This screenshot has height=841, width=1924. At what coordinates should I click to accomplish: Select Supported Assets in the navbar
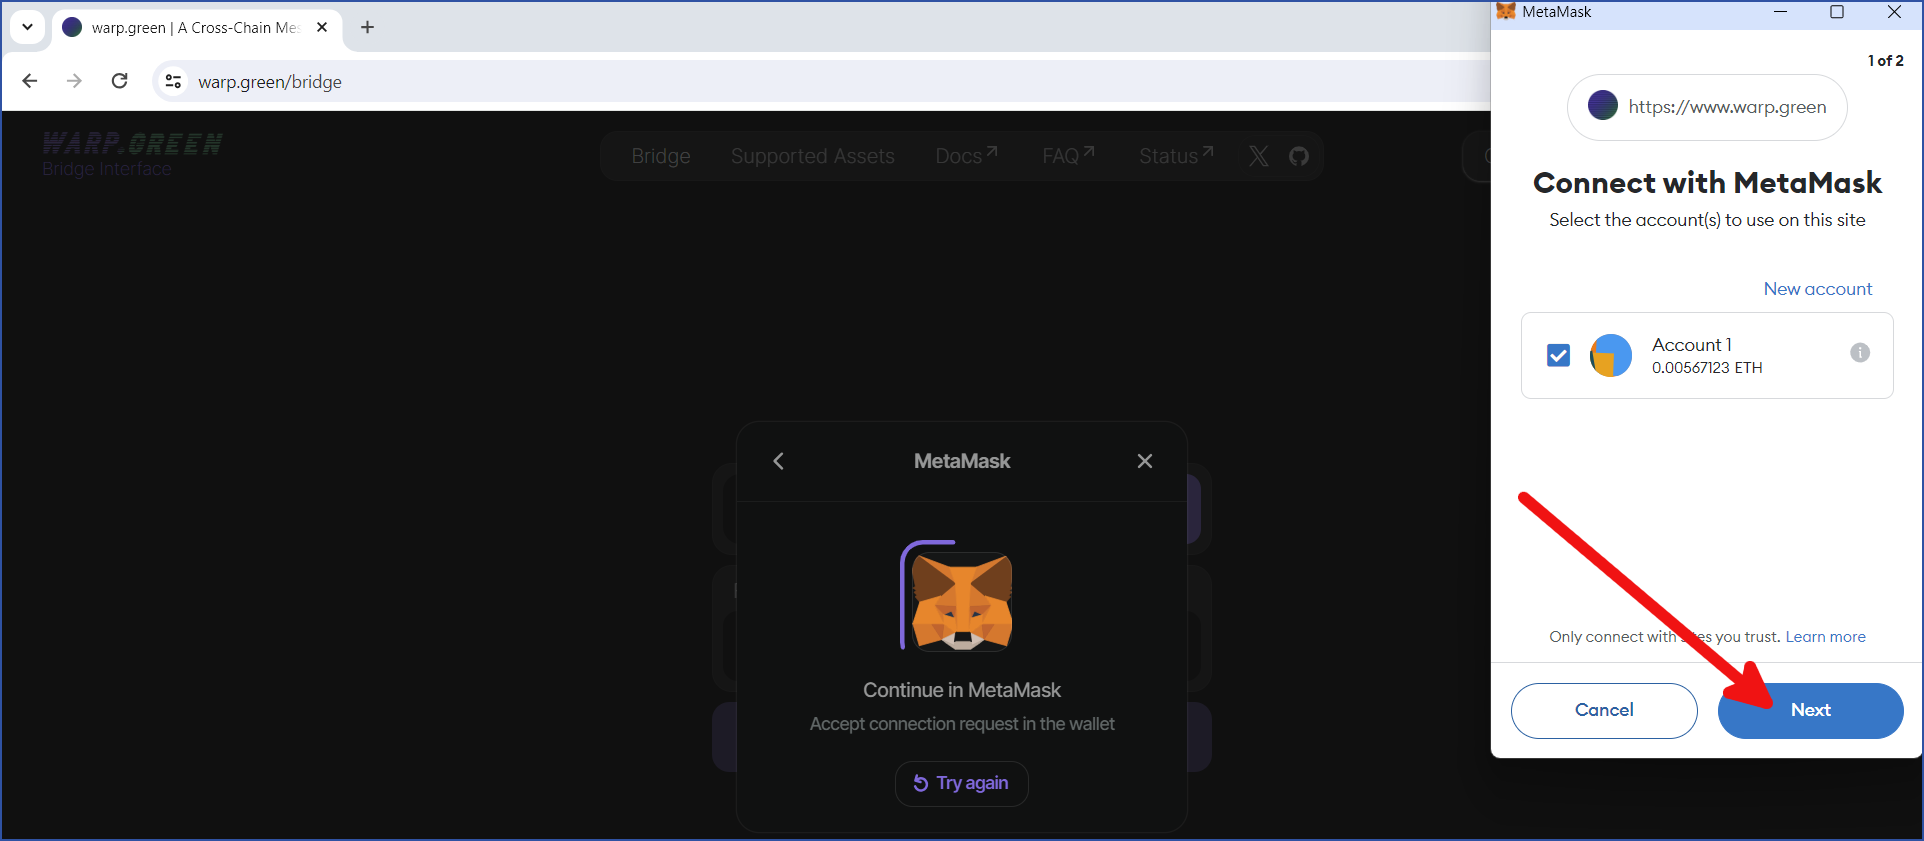812,156
